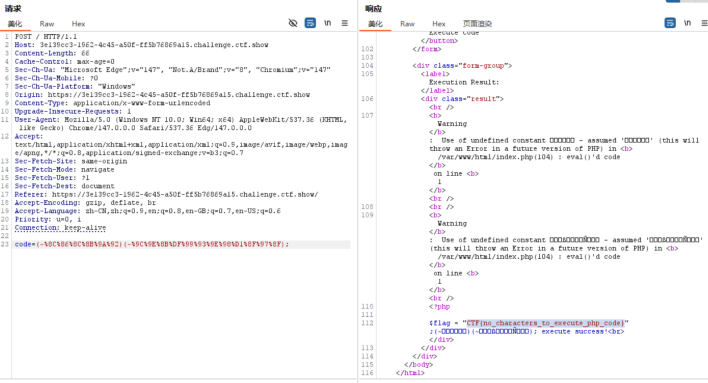
Task: Switch request view to Hex tab
Action: [x=78, y=24]
